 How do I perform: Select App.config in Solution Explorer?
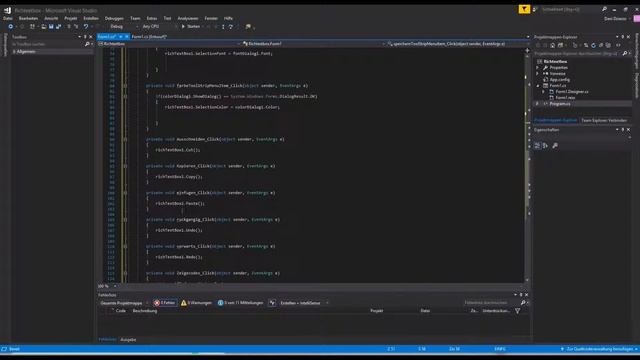pos(560,80)
